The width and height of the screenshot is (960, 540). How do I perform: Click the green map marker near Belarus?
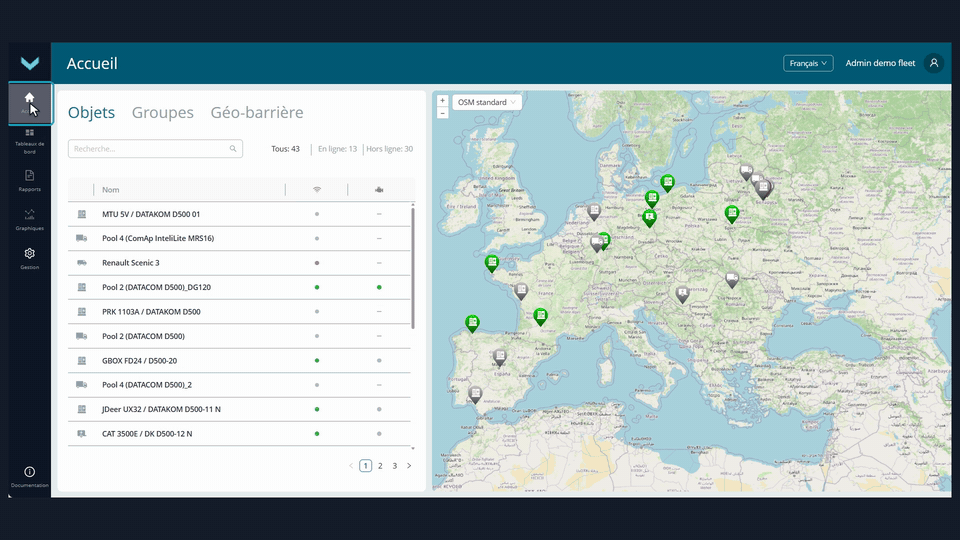click(x=732, y=214)
